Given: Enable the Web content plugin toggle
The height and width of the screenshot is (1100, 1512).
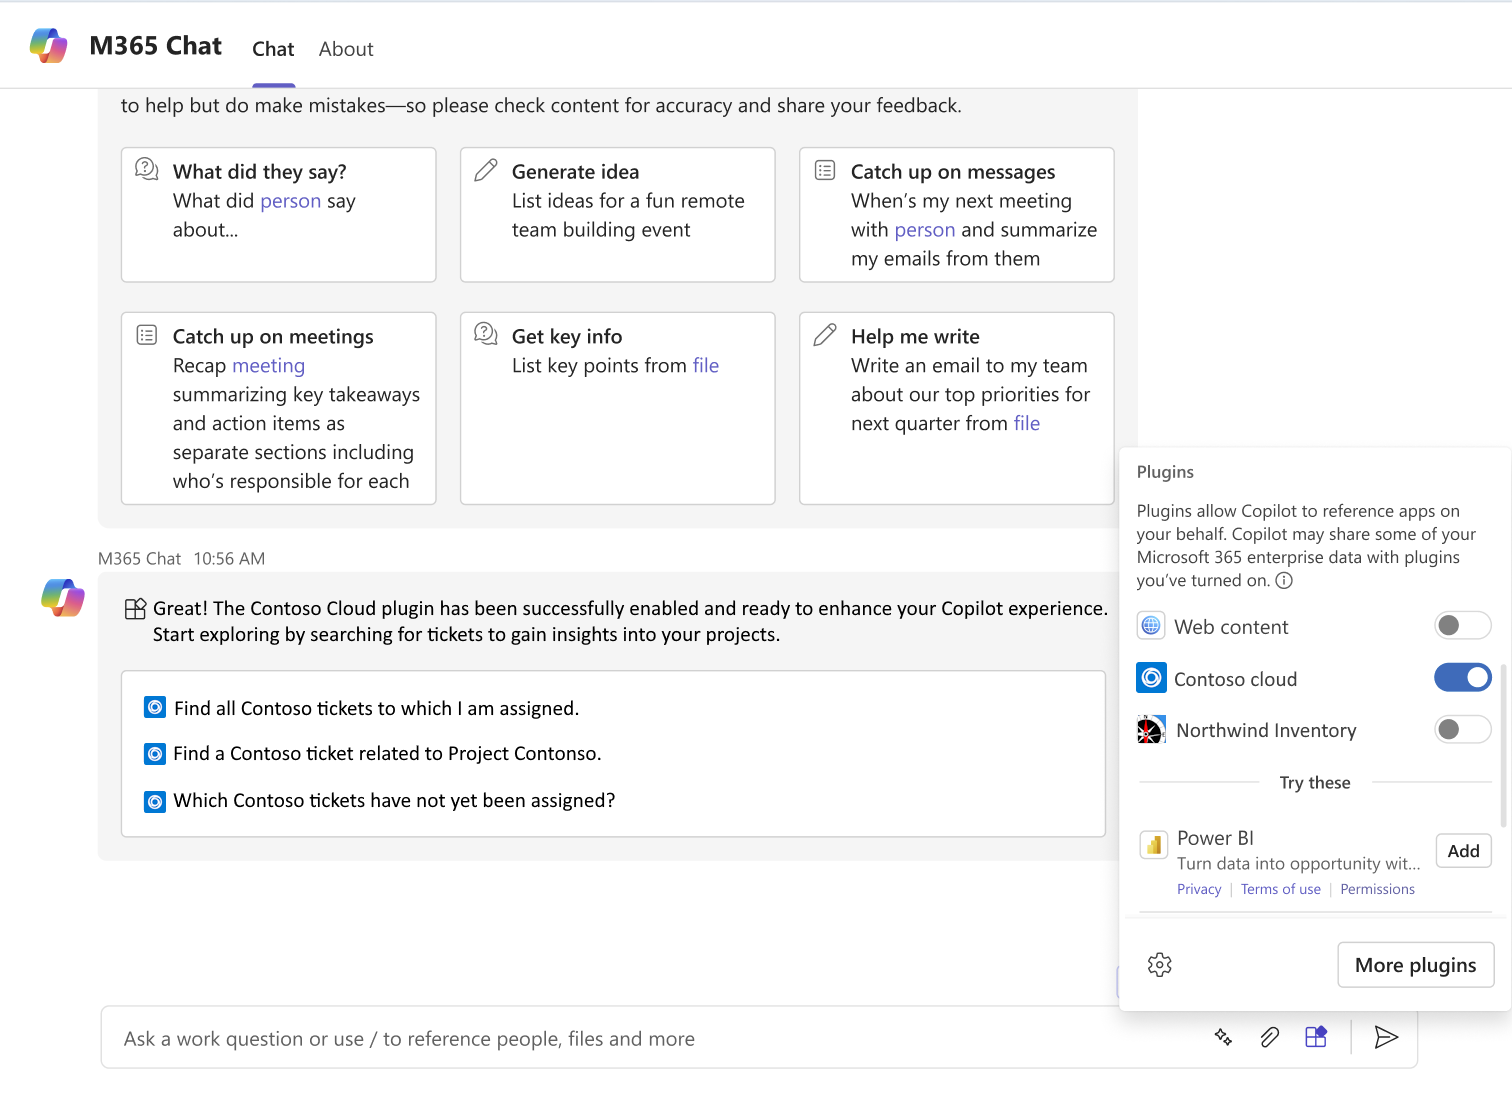Looking at the screenshot, I should (1462, 626).
